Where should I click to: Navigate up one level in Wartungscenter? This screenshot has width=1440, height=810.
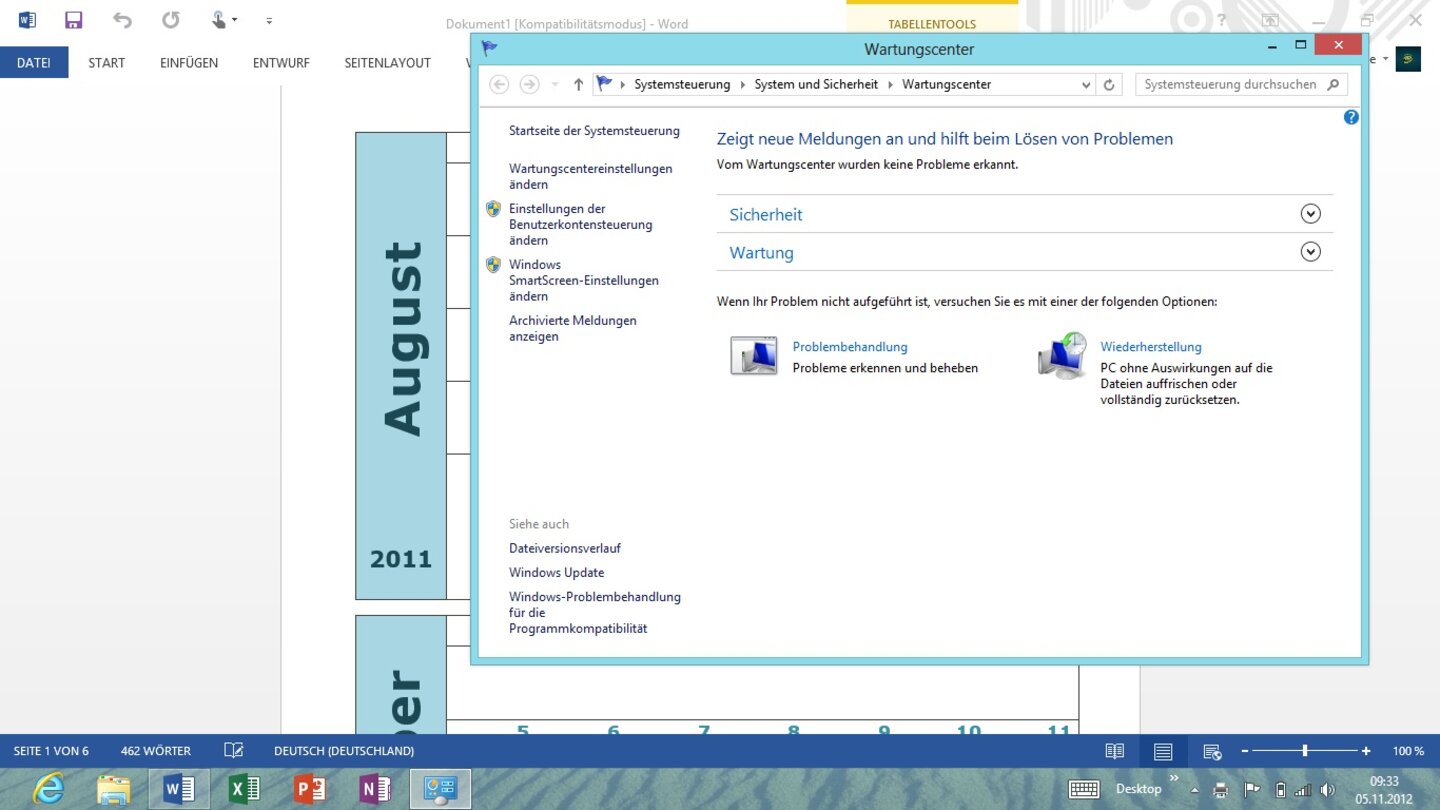578,85
